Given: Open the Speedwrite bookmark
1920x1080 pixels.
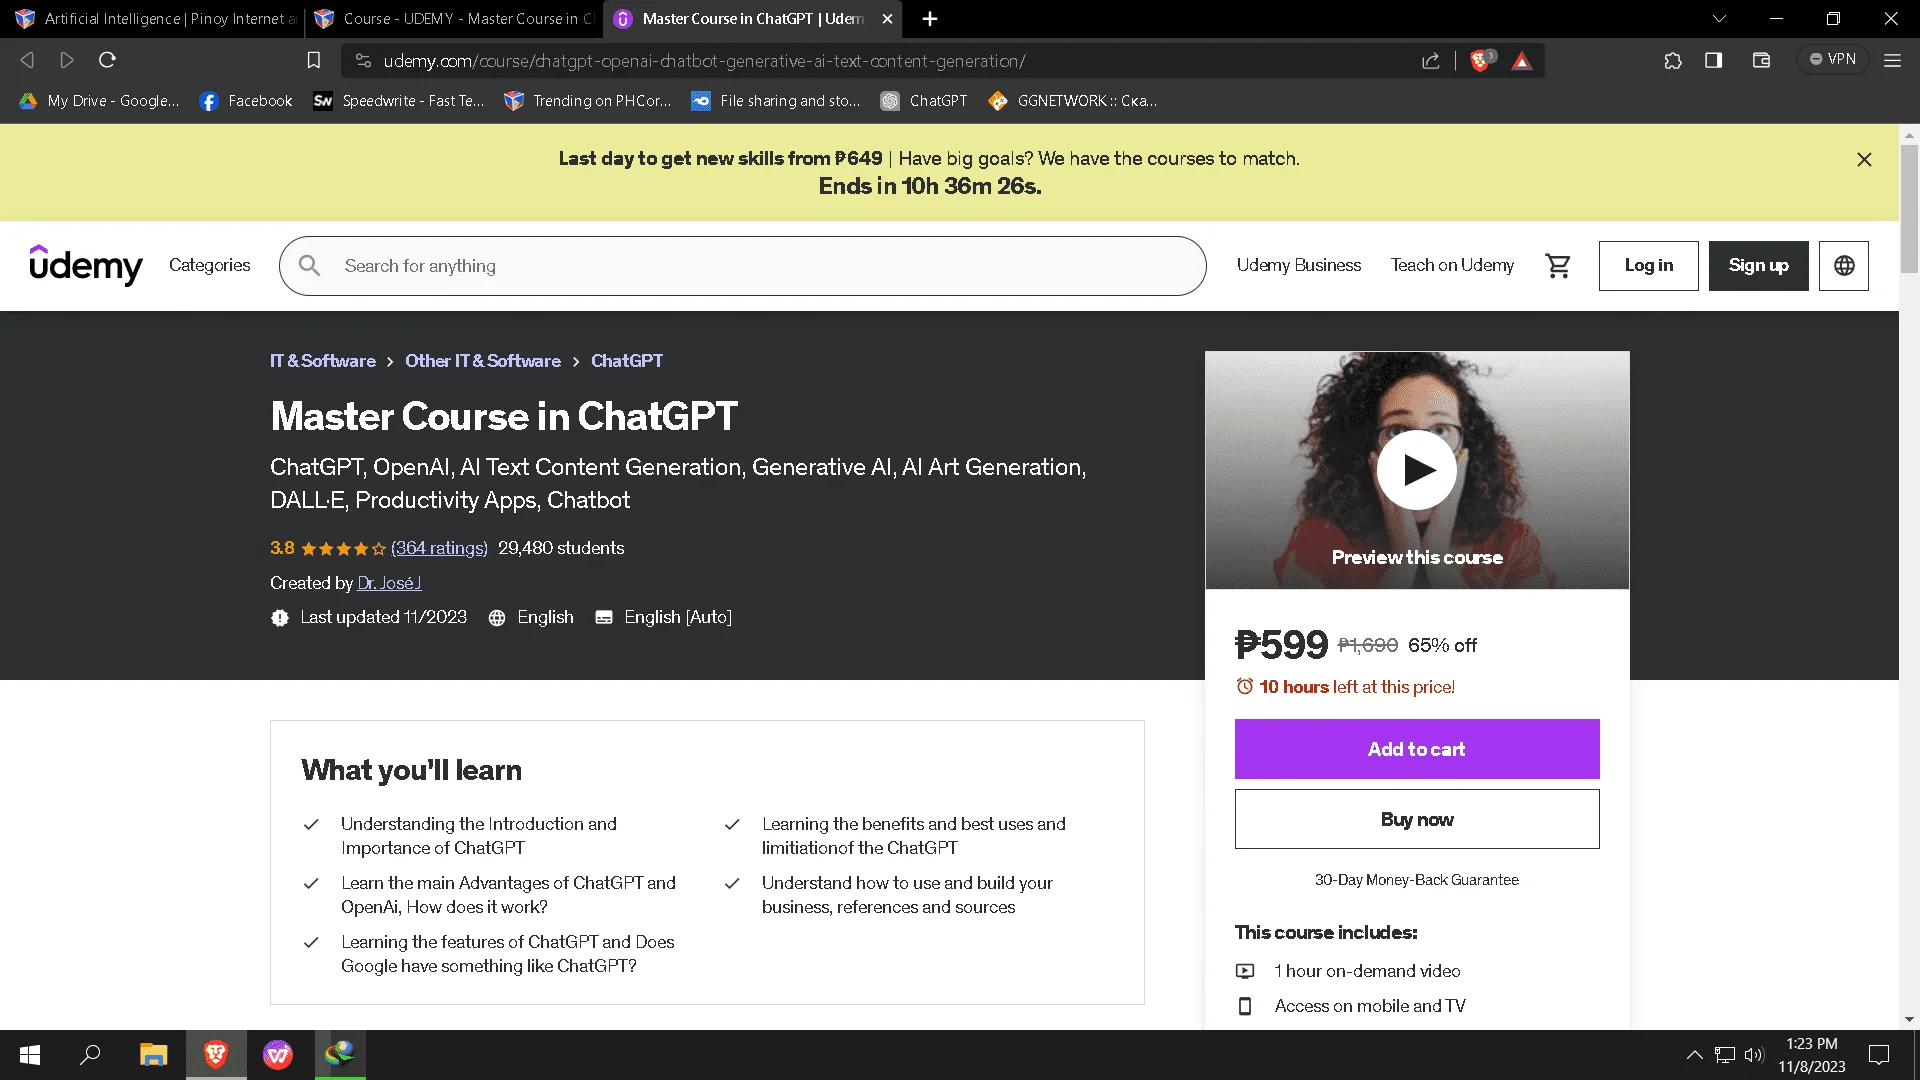Looking at the screenshot, I should click(399, 101).
